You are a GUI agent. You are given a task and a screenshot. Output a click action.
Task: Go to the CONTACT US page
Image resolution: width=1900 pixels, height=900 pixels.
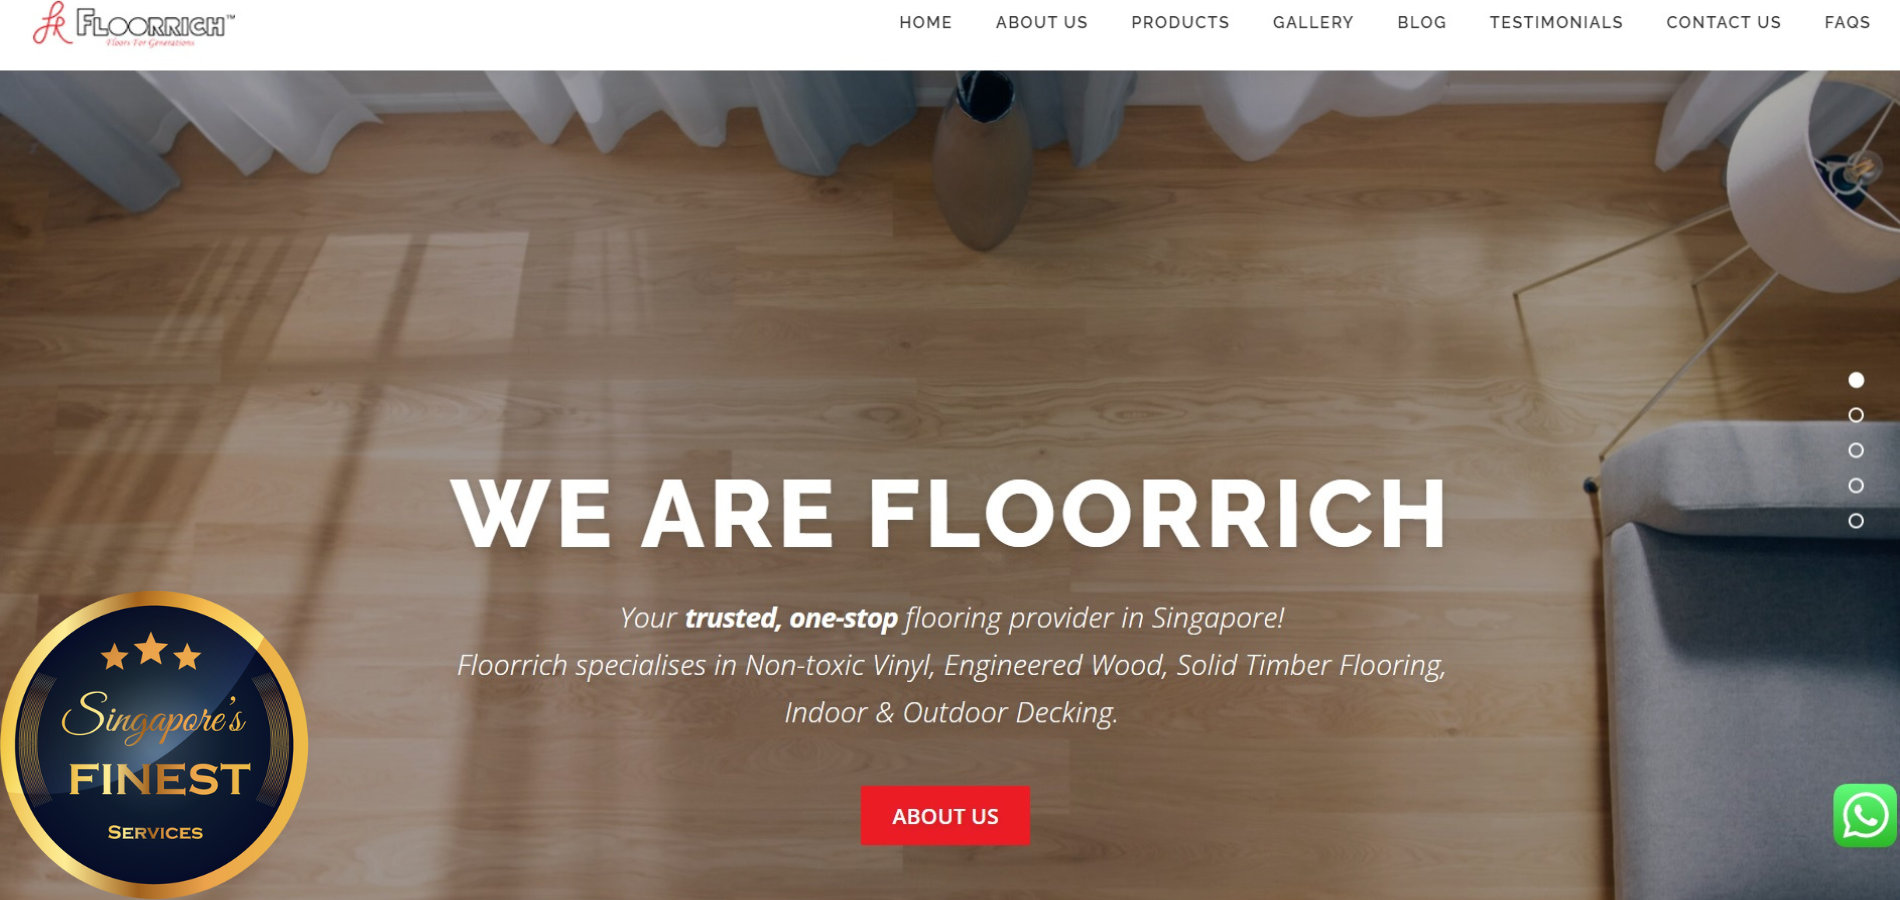(1723, 22)
